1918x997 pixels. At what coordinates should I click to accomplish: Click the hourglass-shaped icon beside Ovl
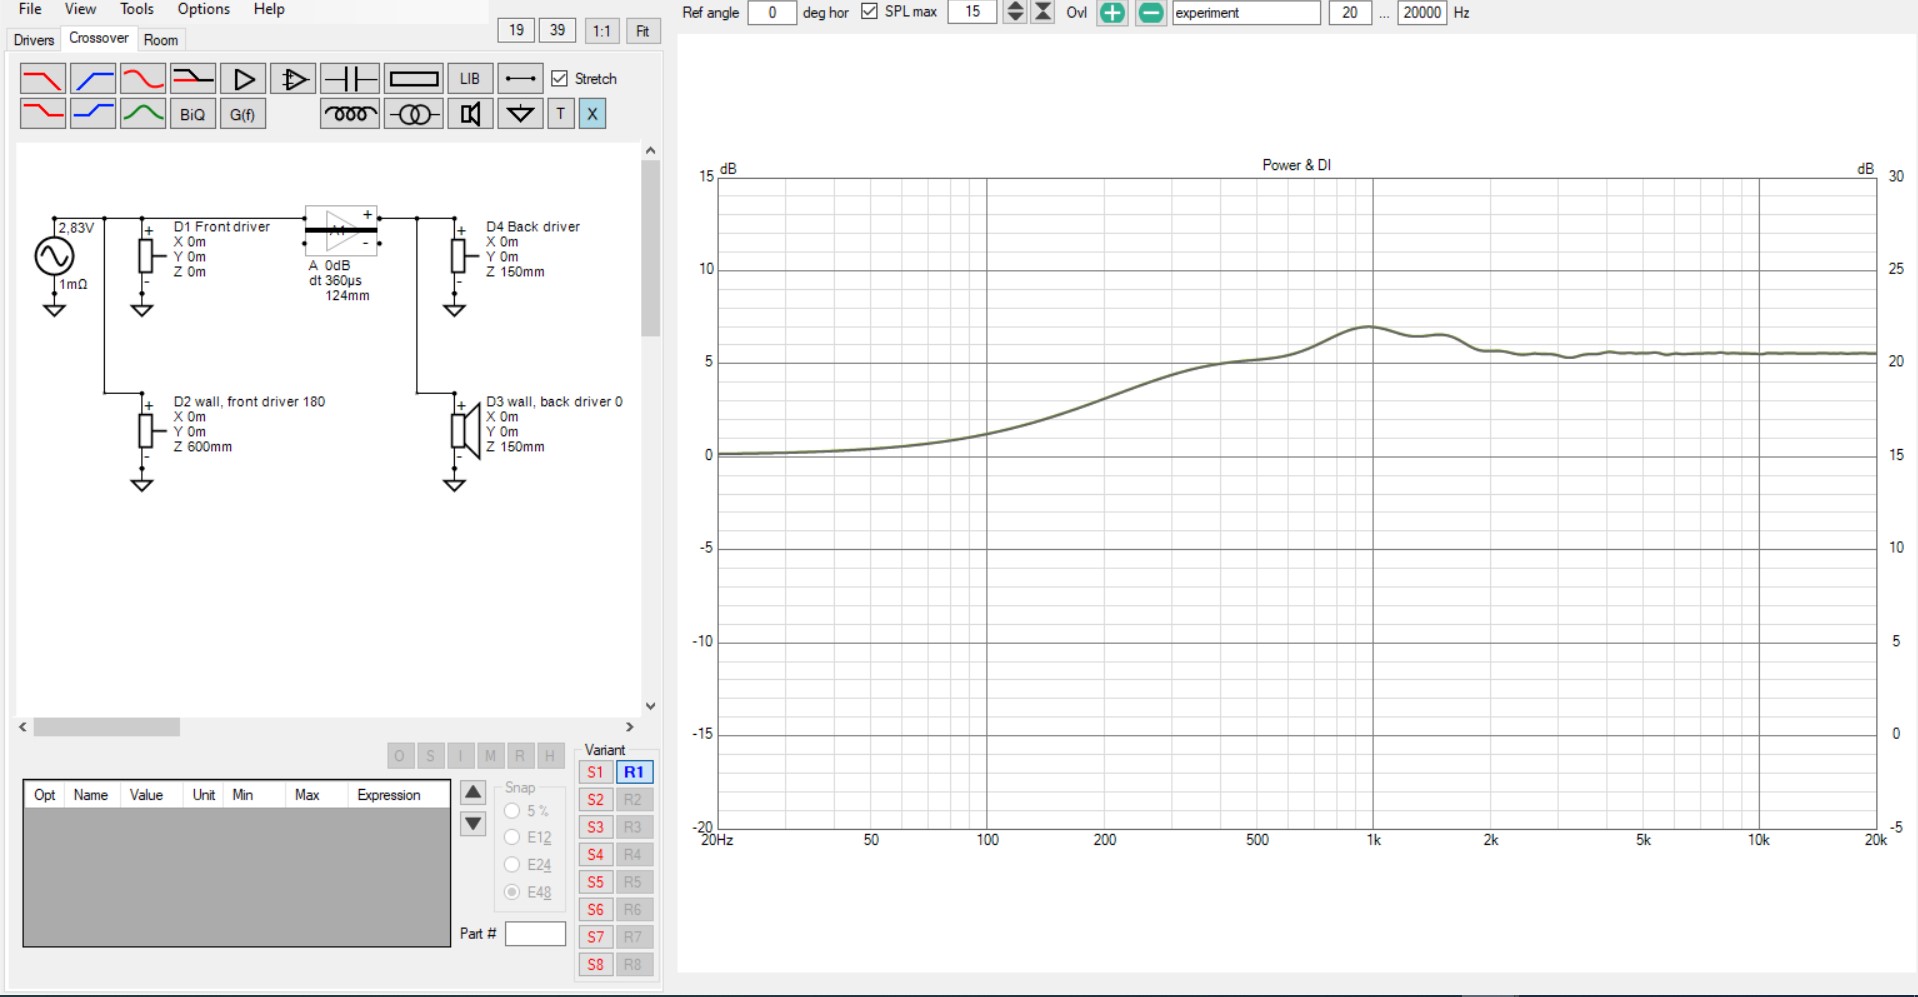tap(1043, 12)
